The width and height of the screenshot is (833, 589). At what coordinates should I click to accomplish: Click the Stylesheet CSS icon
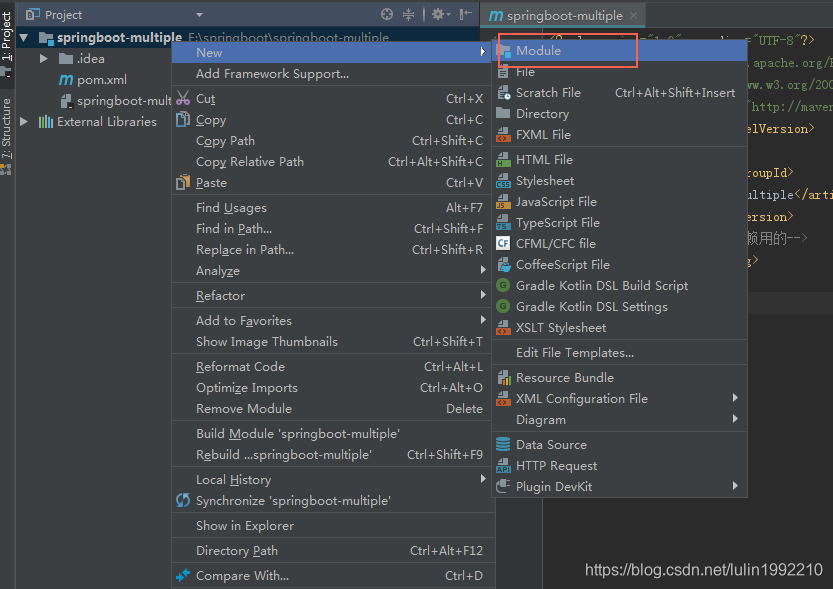pos(503,181)
